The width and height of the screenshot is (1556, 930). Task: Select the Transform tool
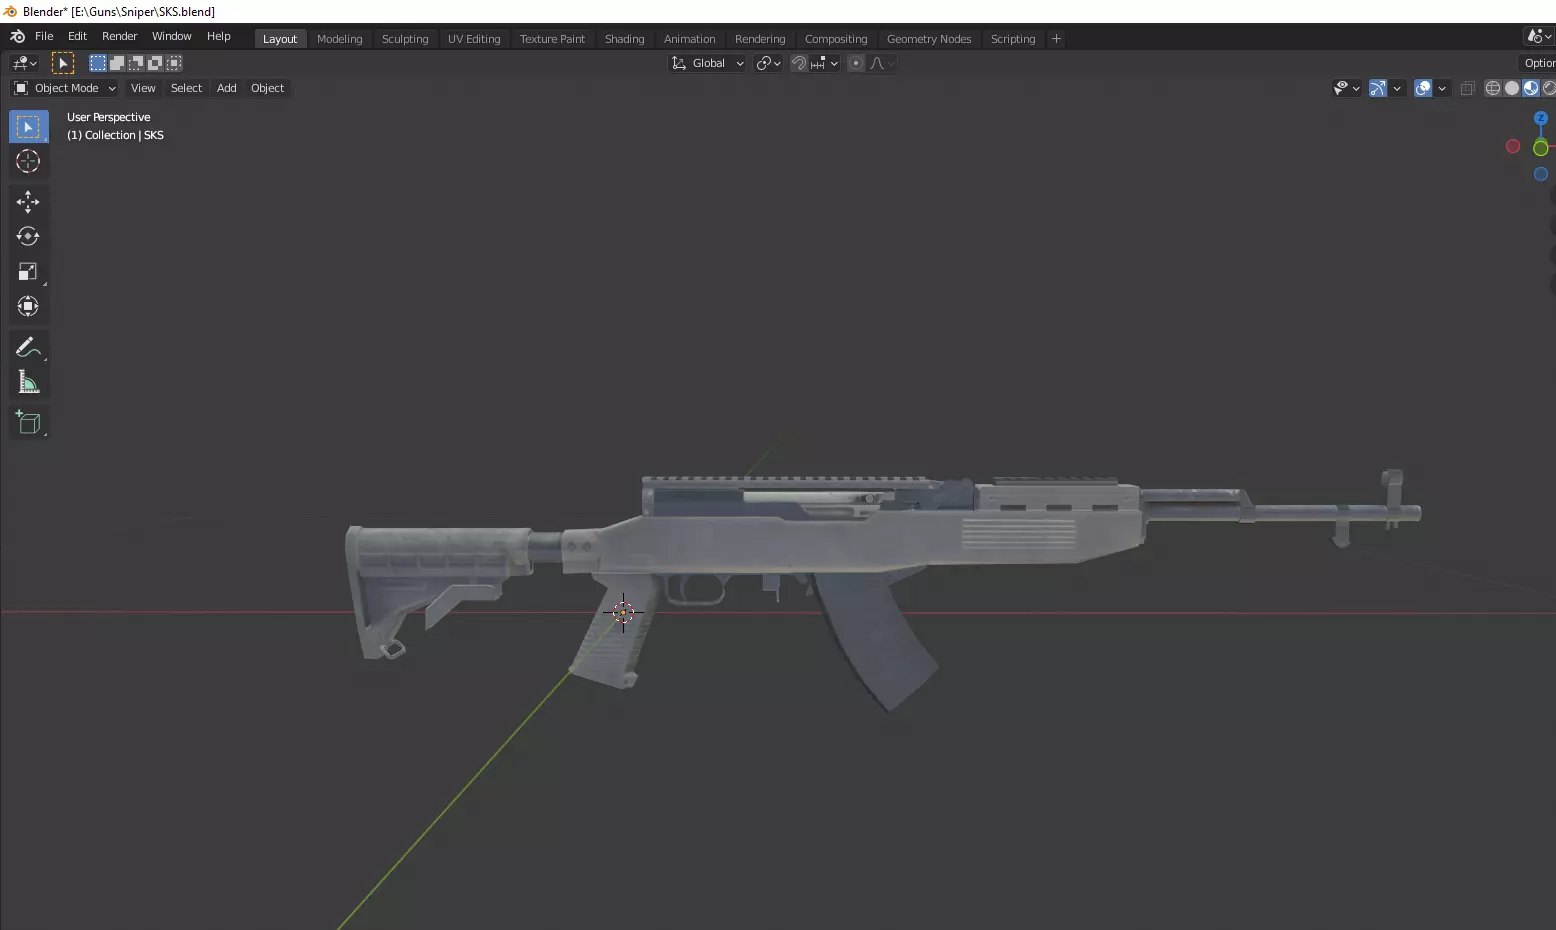[x=28, y=307]
